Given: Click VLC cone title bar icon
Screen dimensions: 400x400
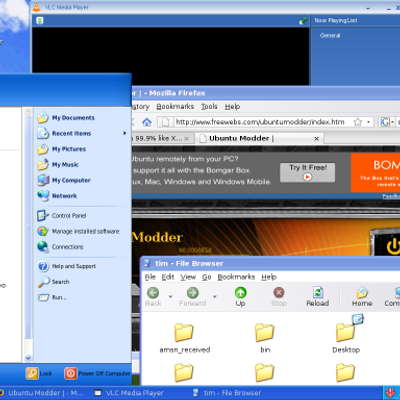Looking at the screenshot, I should 36,7.
